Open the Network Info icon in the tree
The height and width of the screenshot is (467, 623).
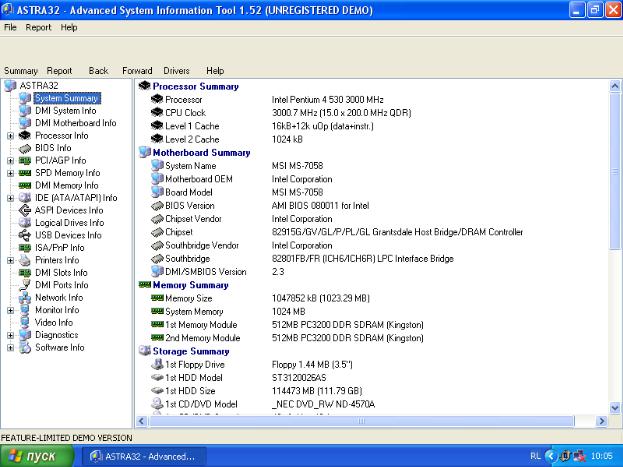click(x=26, y=298)
